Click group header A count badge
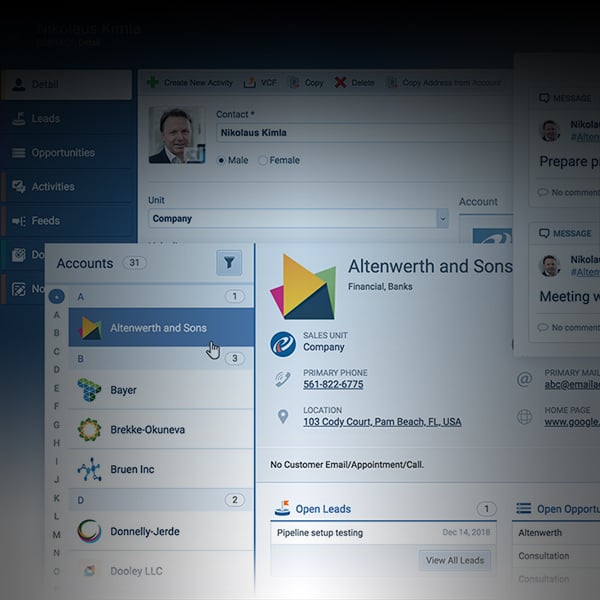 pos(235,296)
